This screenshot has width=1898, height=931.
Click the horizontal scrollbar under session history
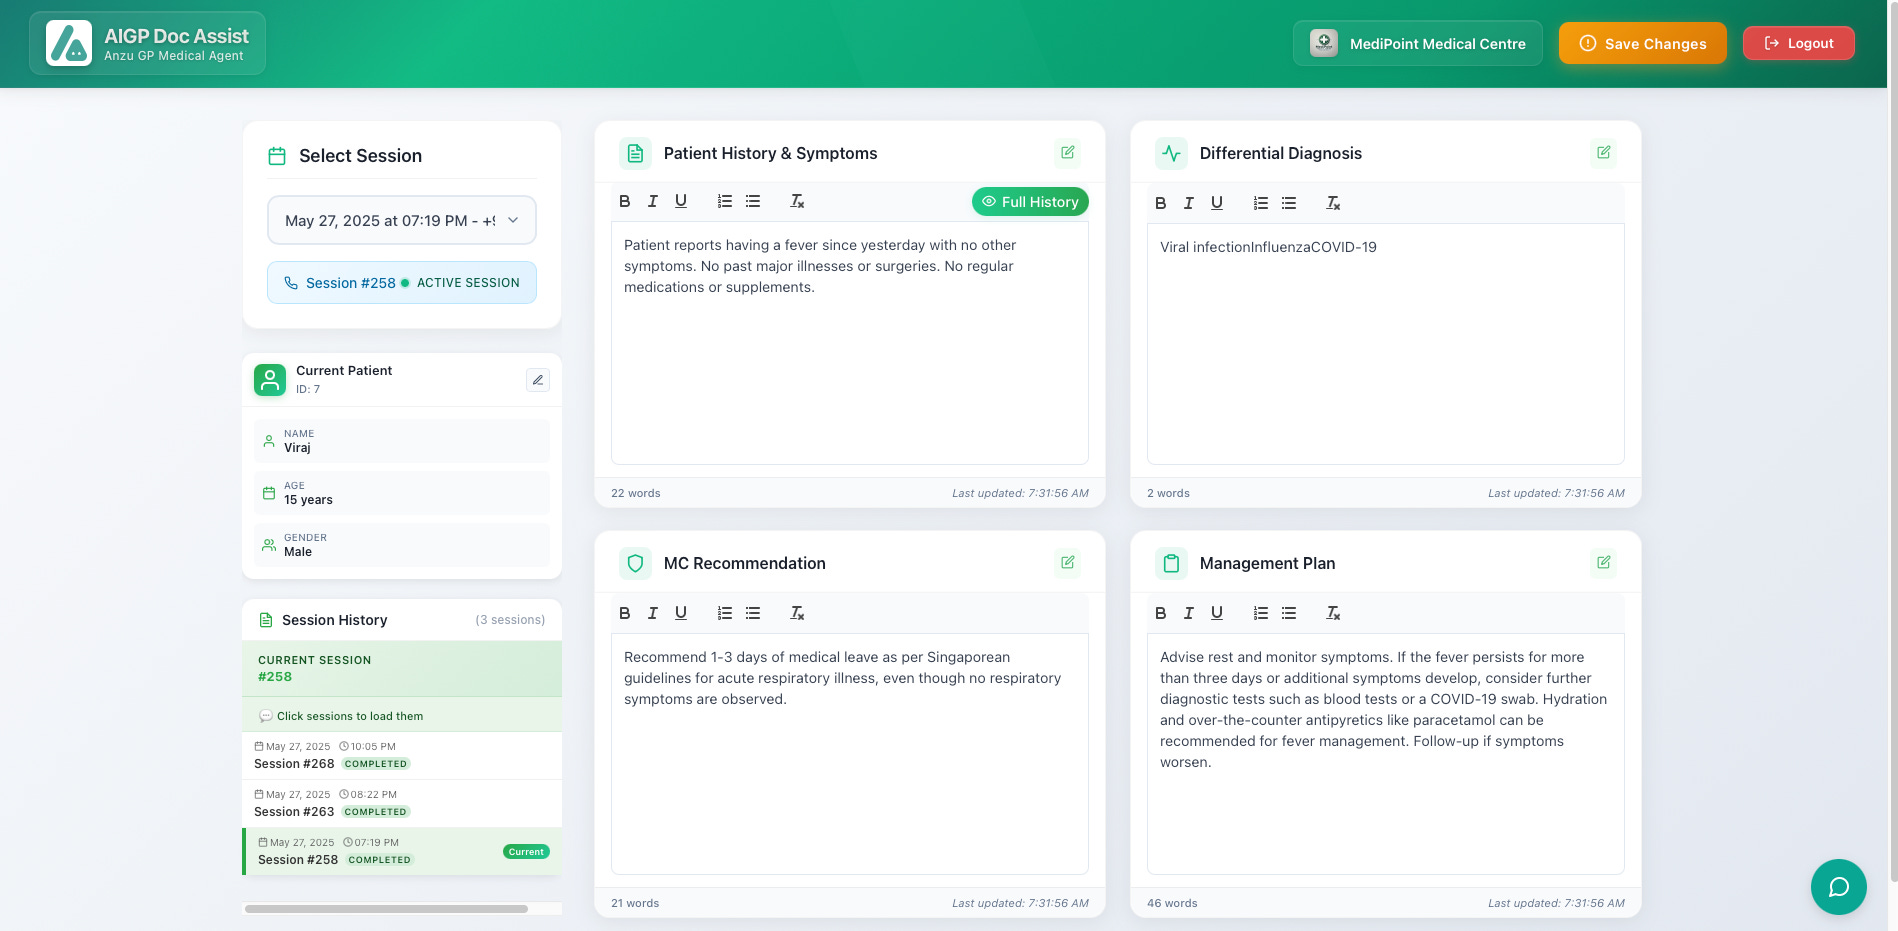[x=386, y=909]
